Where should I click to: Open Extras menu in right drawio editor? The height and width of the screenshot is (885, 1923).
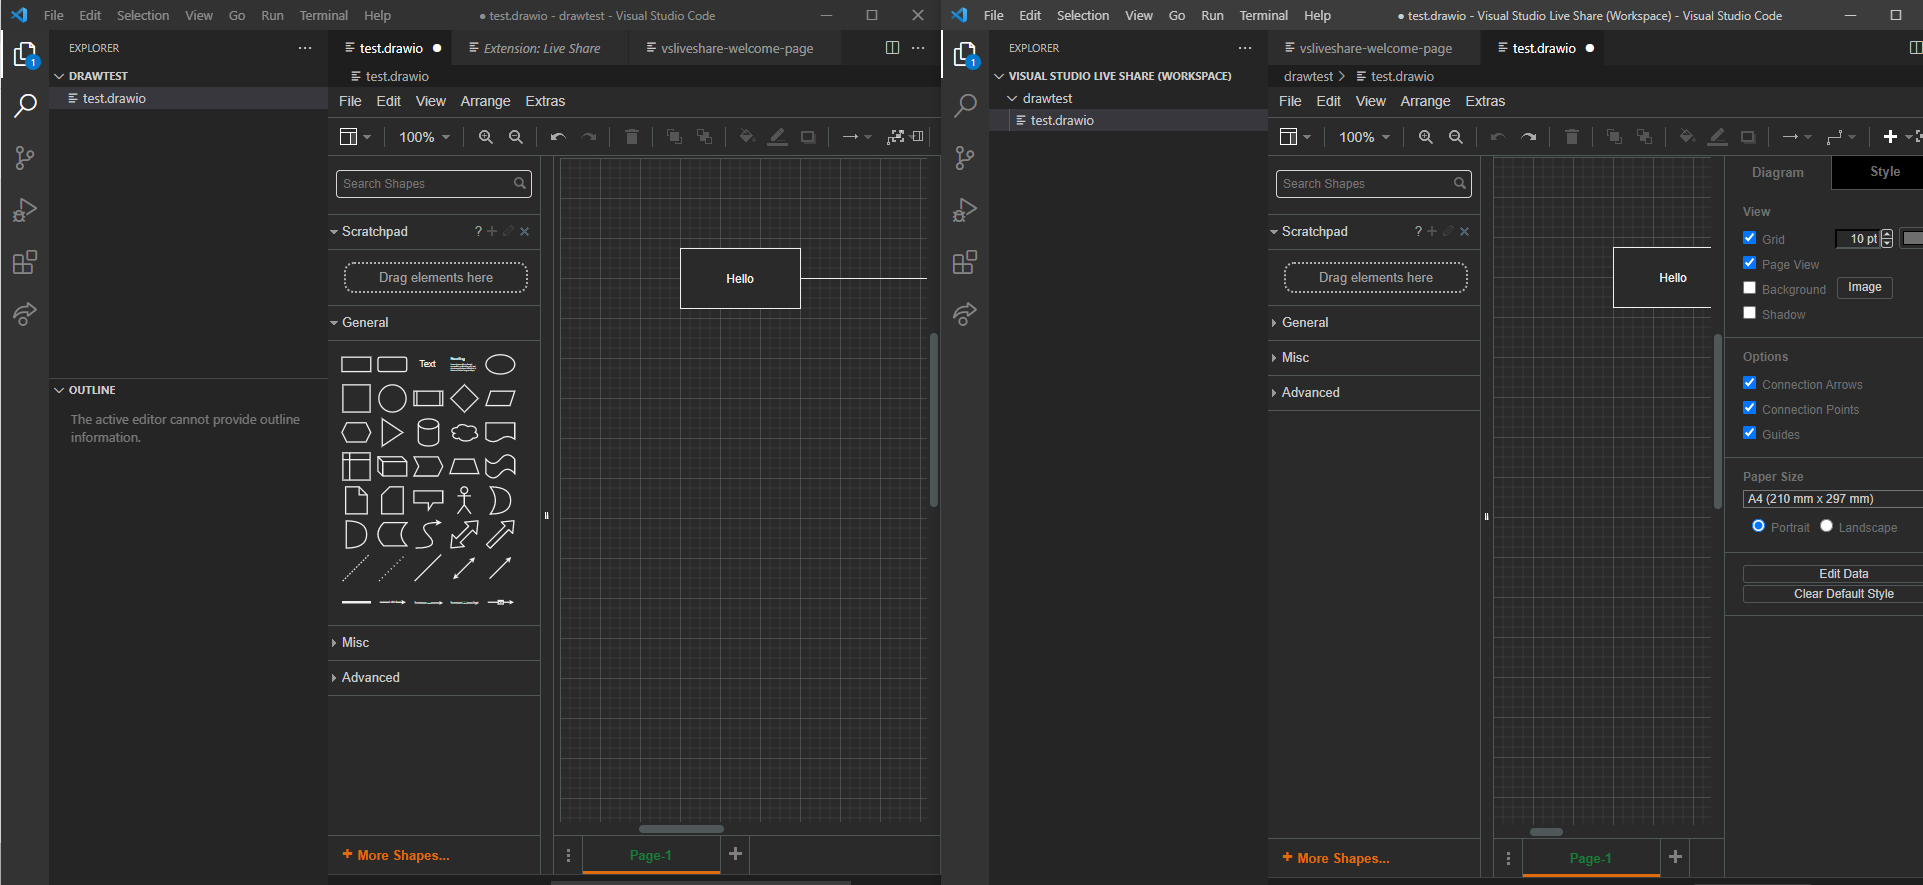tap(1485, 101)
